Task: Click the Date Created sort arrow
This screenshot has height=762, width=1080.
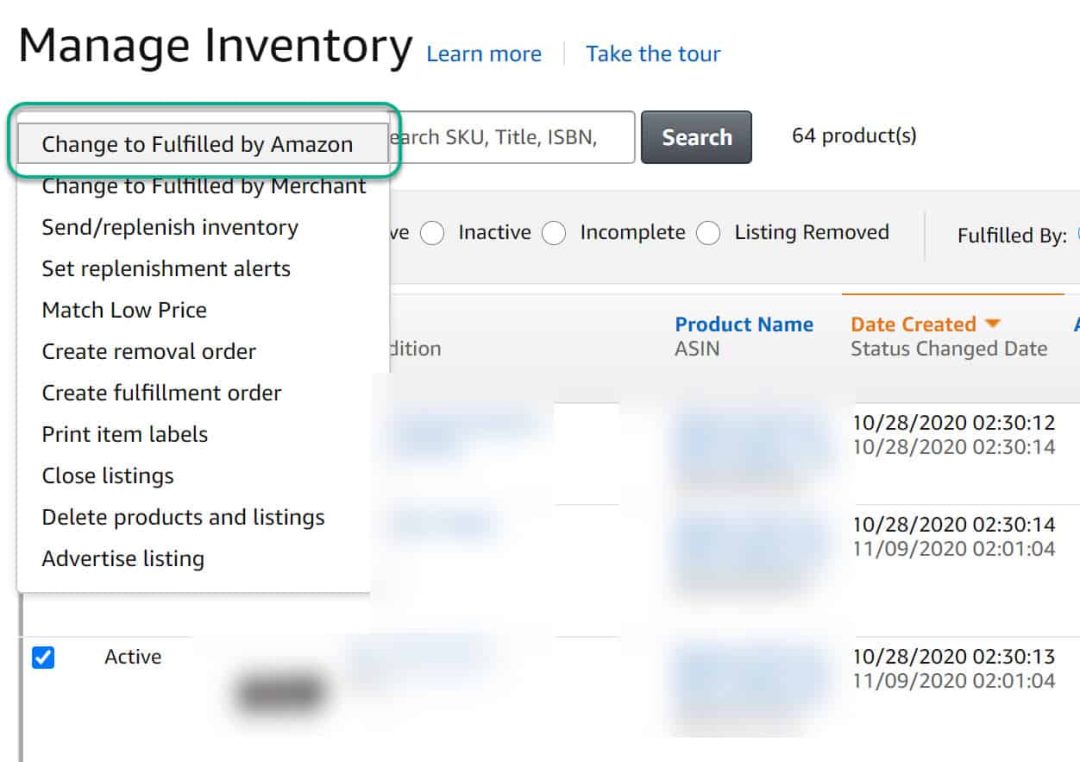Action: click(x=992, y=324)
